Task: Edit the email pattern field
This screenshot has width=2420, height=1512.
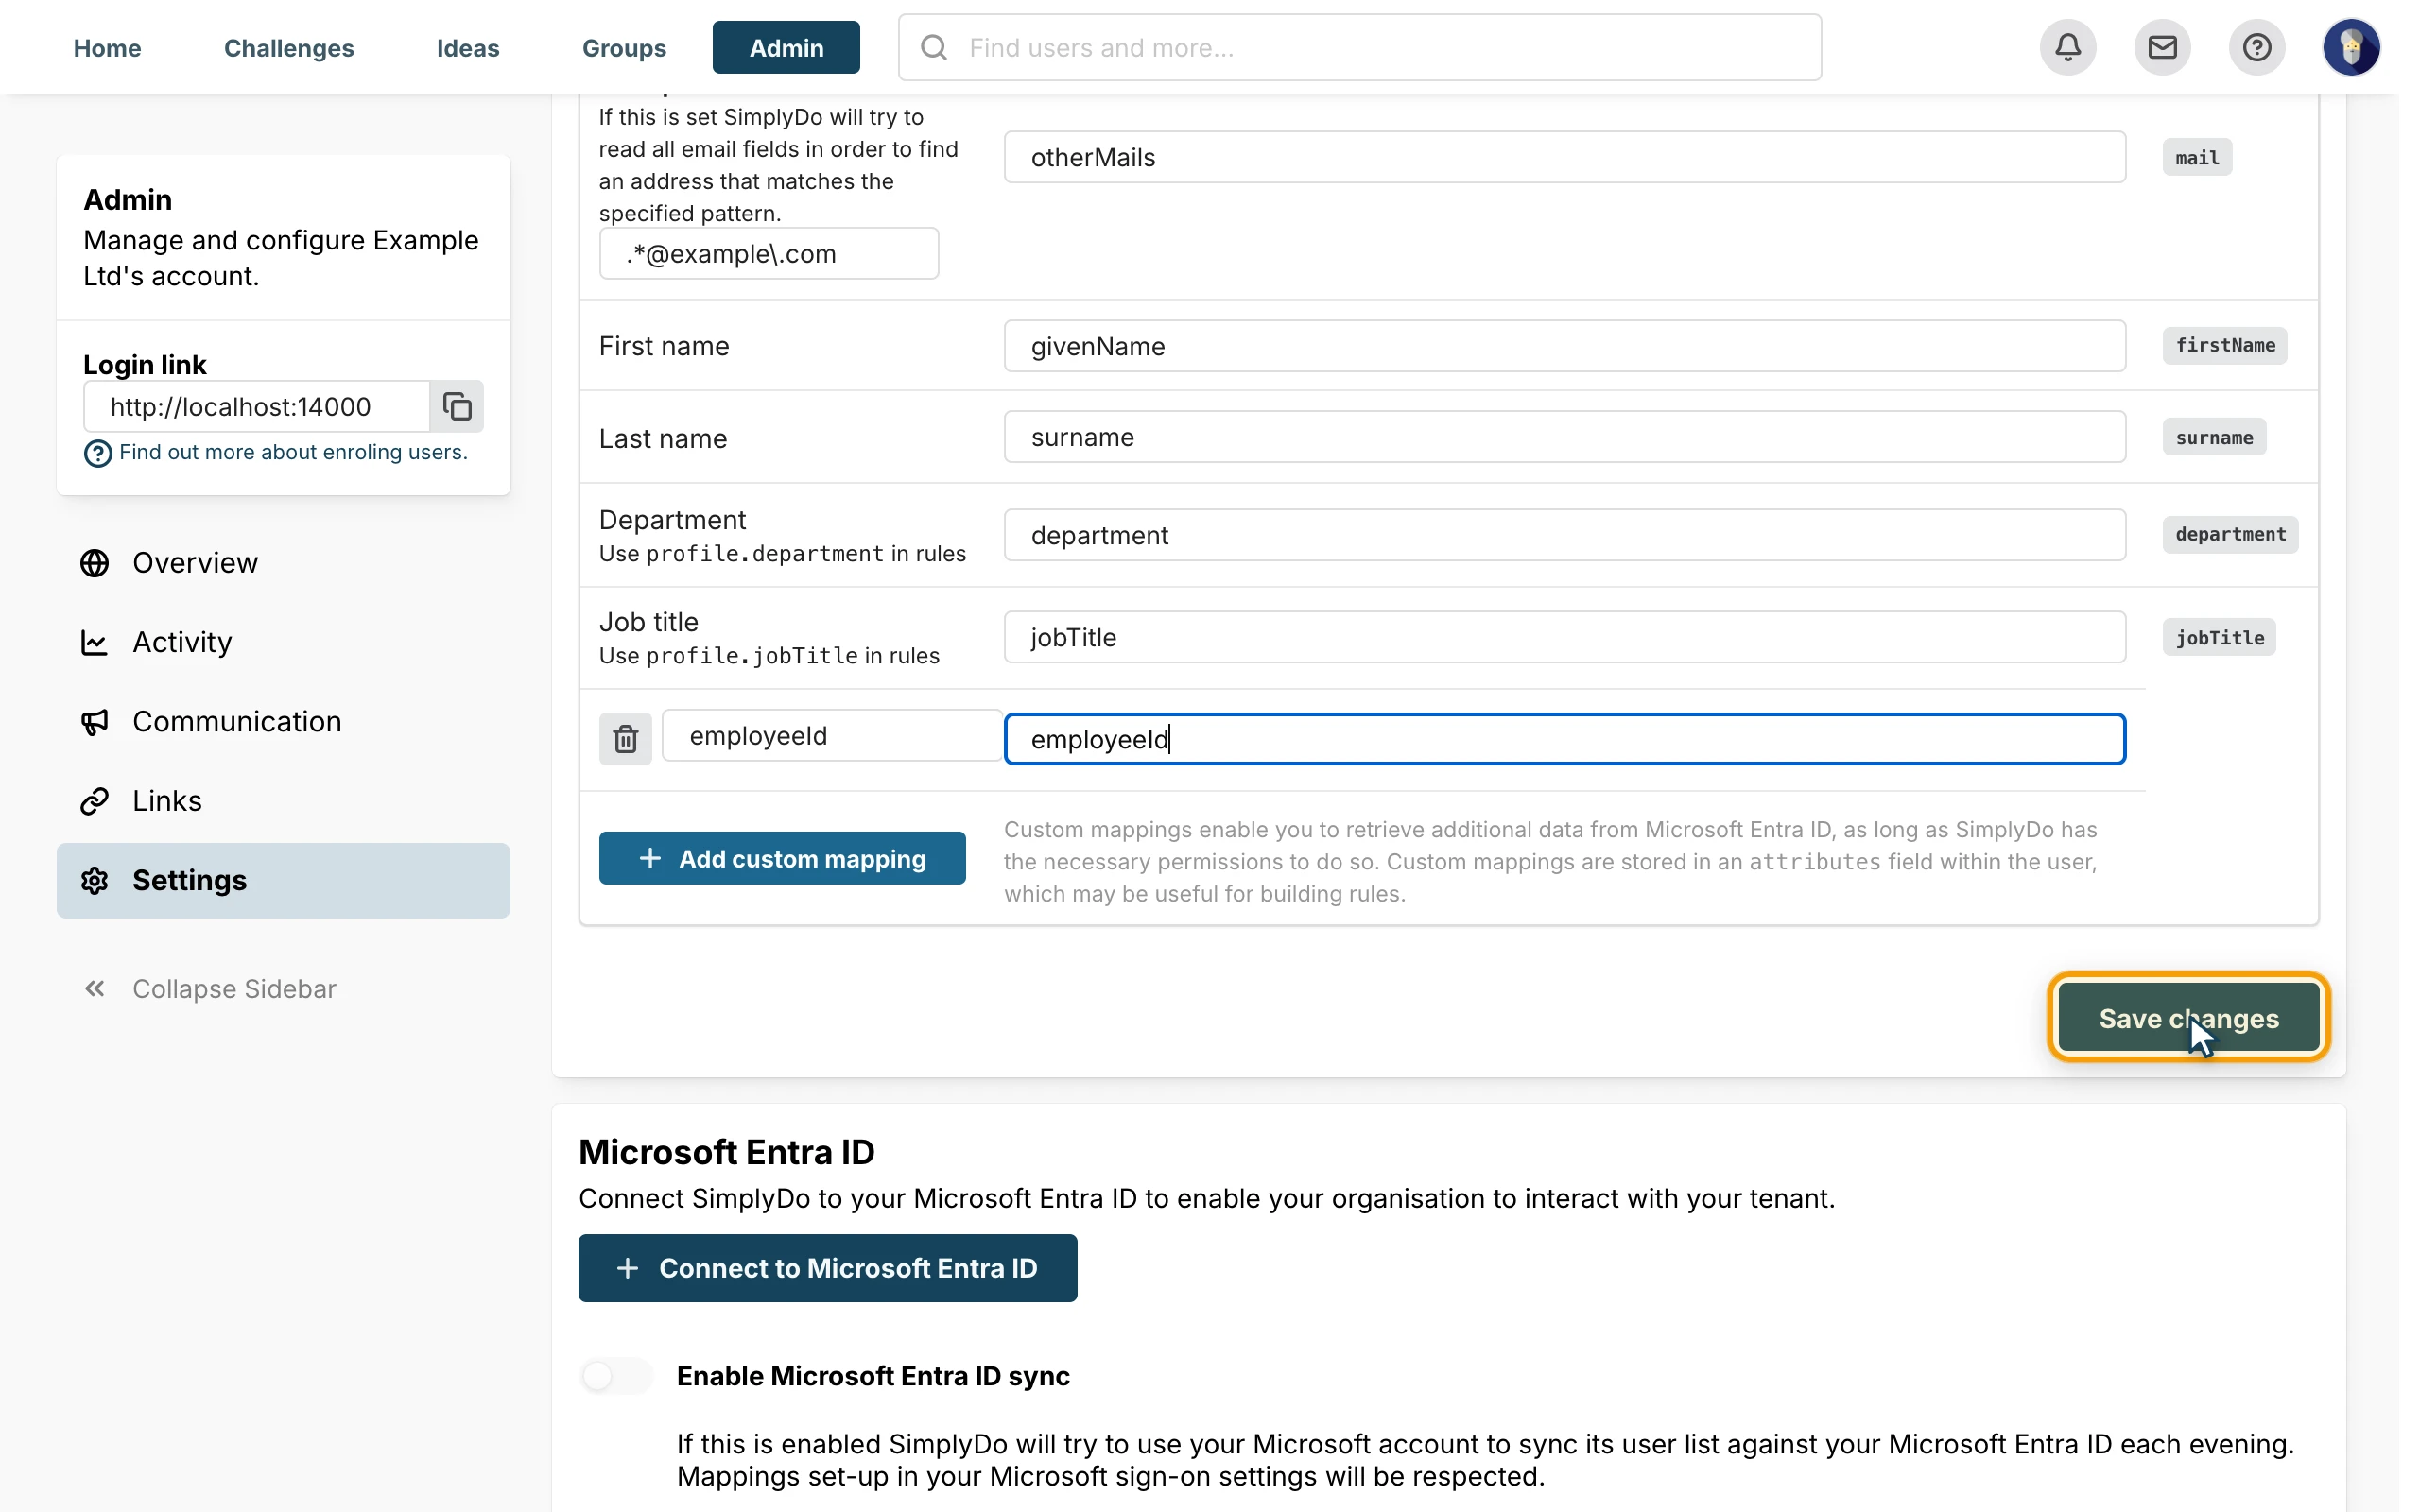Action: tap(769, 254)
